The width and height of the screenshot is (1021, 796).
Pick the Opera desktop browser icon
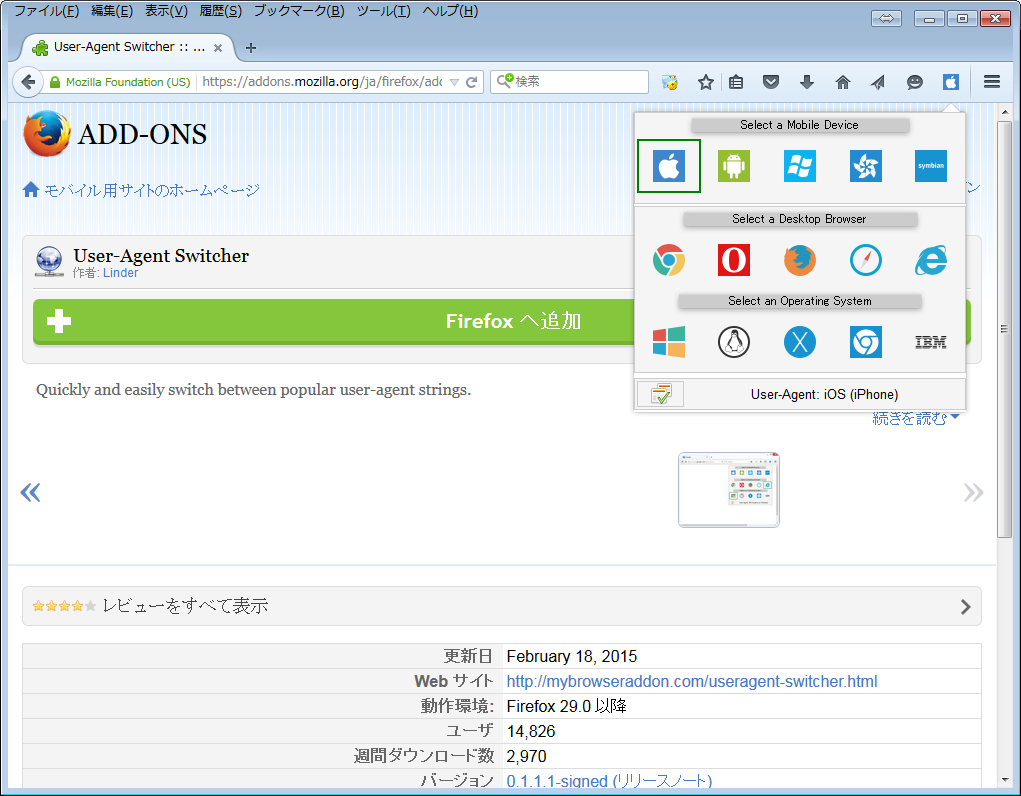(x=734, y=261)
